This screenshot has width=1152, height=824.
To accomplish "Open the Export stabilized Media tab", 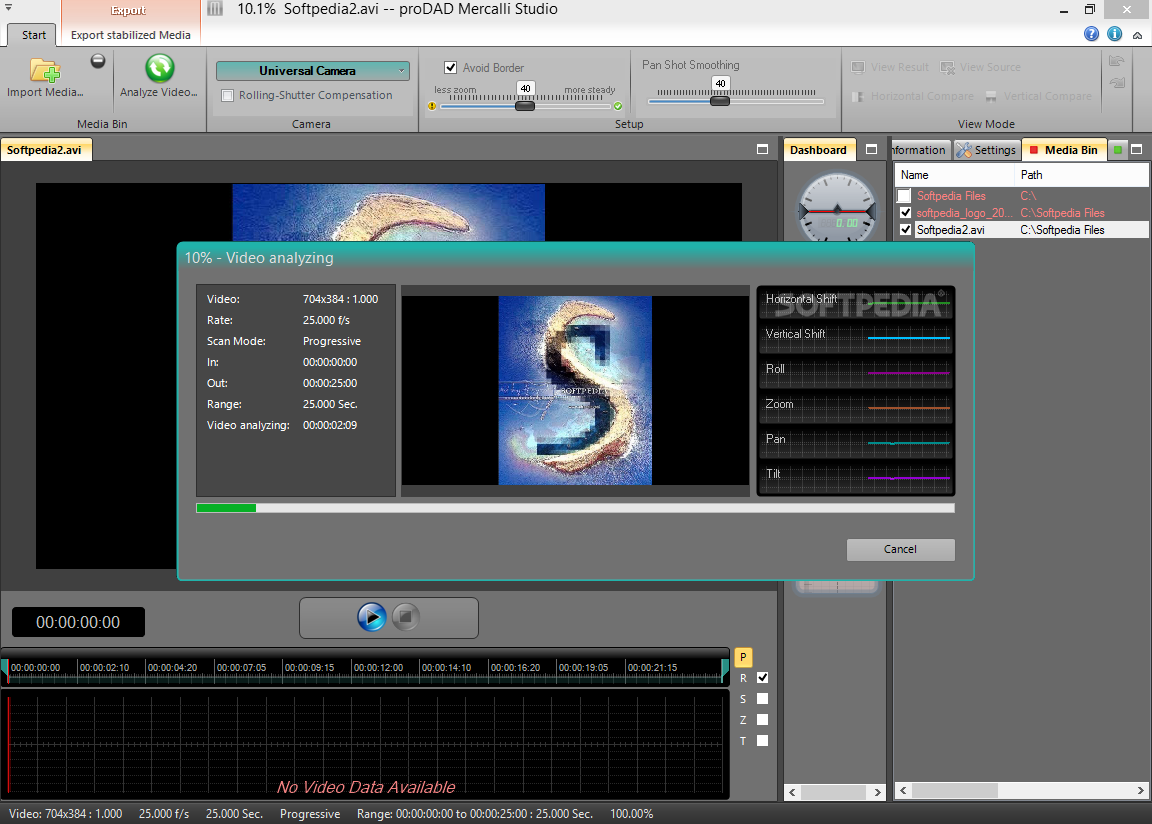I will pos(131,35).
